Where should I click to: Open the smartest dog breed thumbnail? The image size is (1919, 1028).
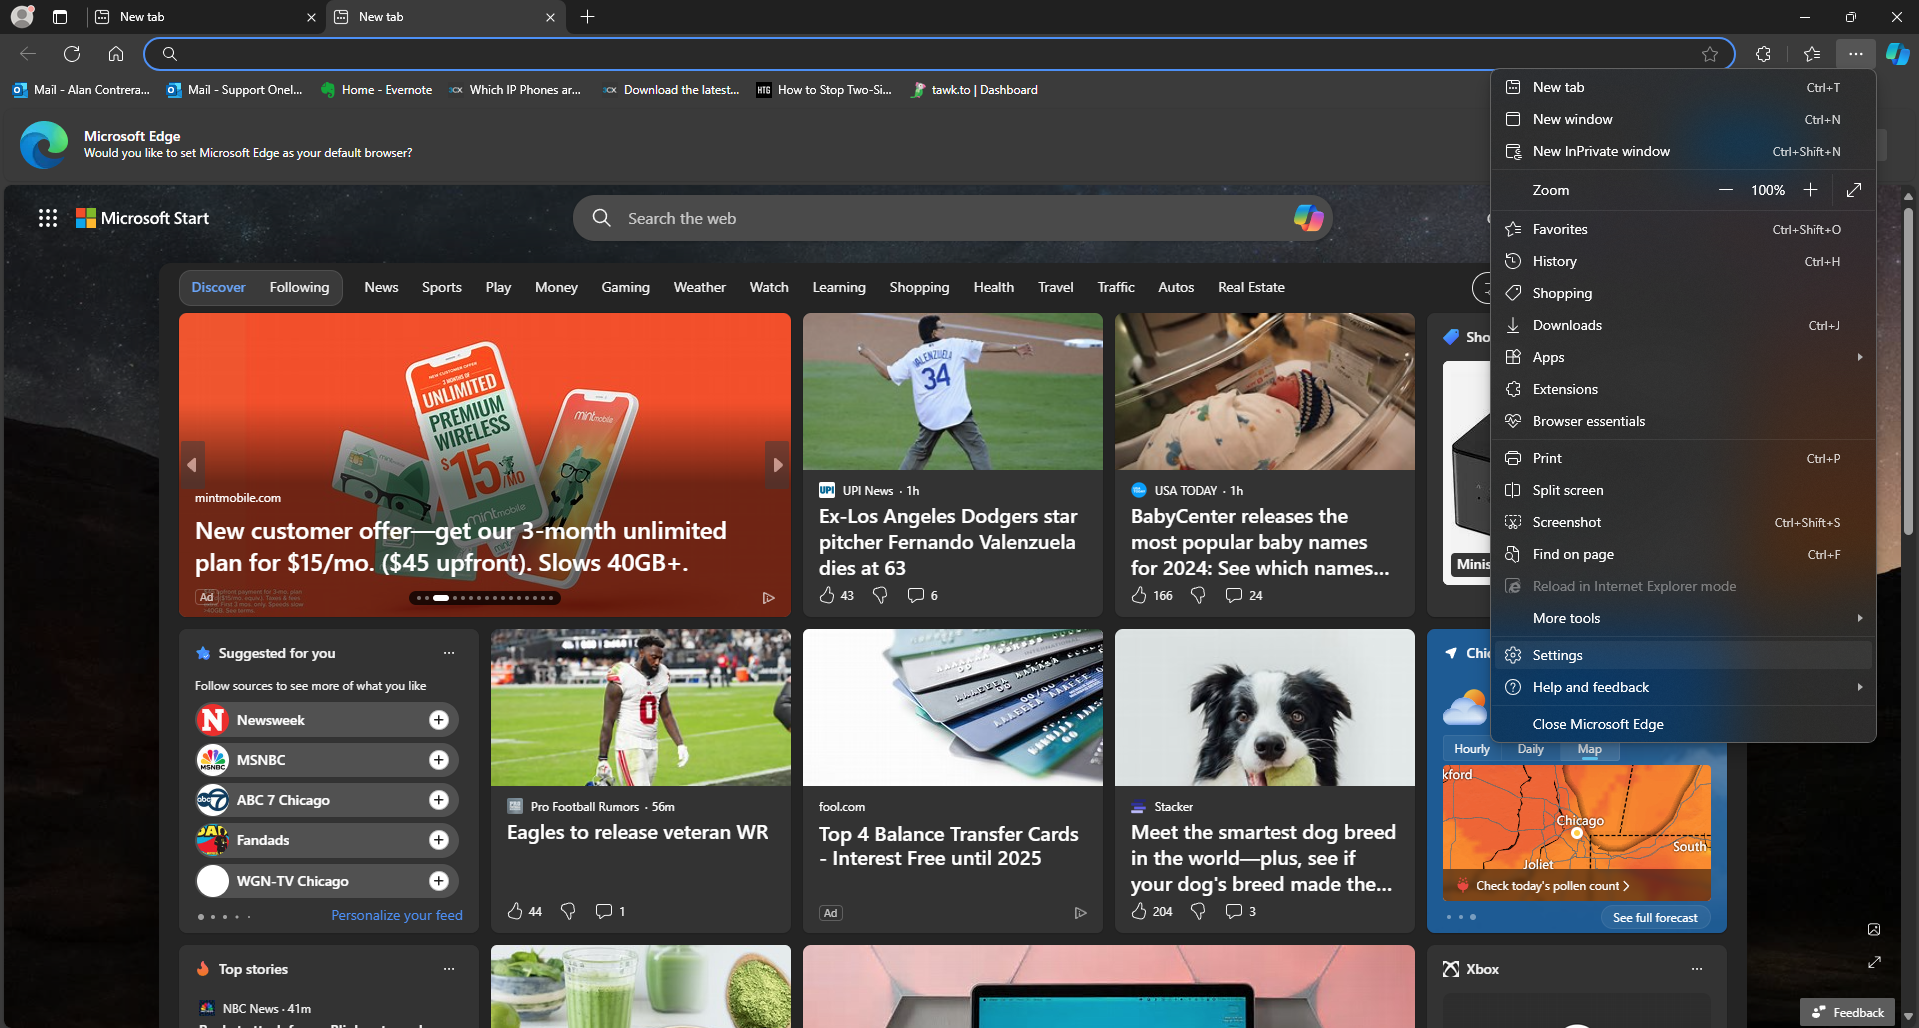[x=1265, y=708]
